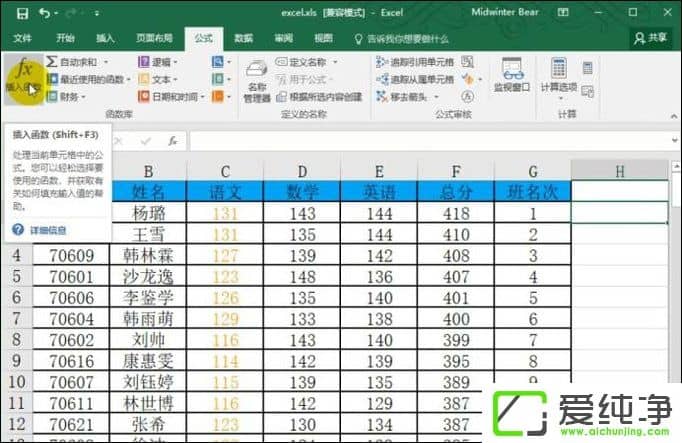This screenshot has height=443, width=682.
Task: Open Date and Time functions
Action: pos(171,97)
